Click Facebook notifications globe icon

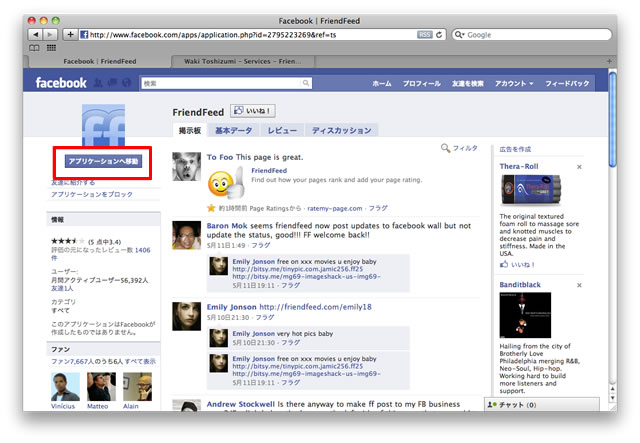click(127, 83)
